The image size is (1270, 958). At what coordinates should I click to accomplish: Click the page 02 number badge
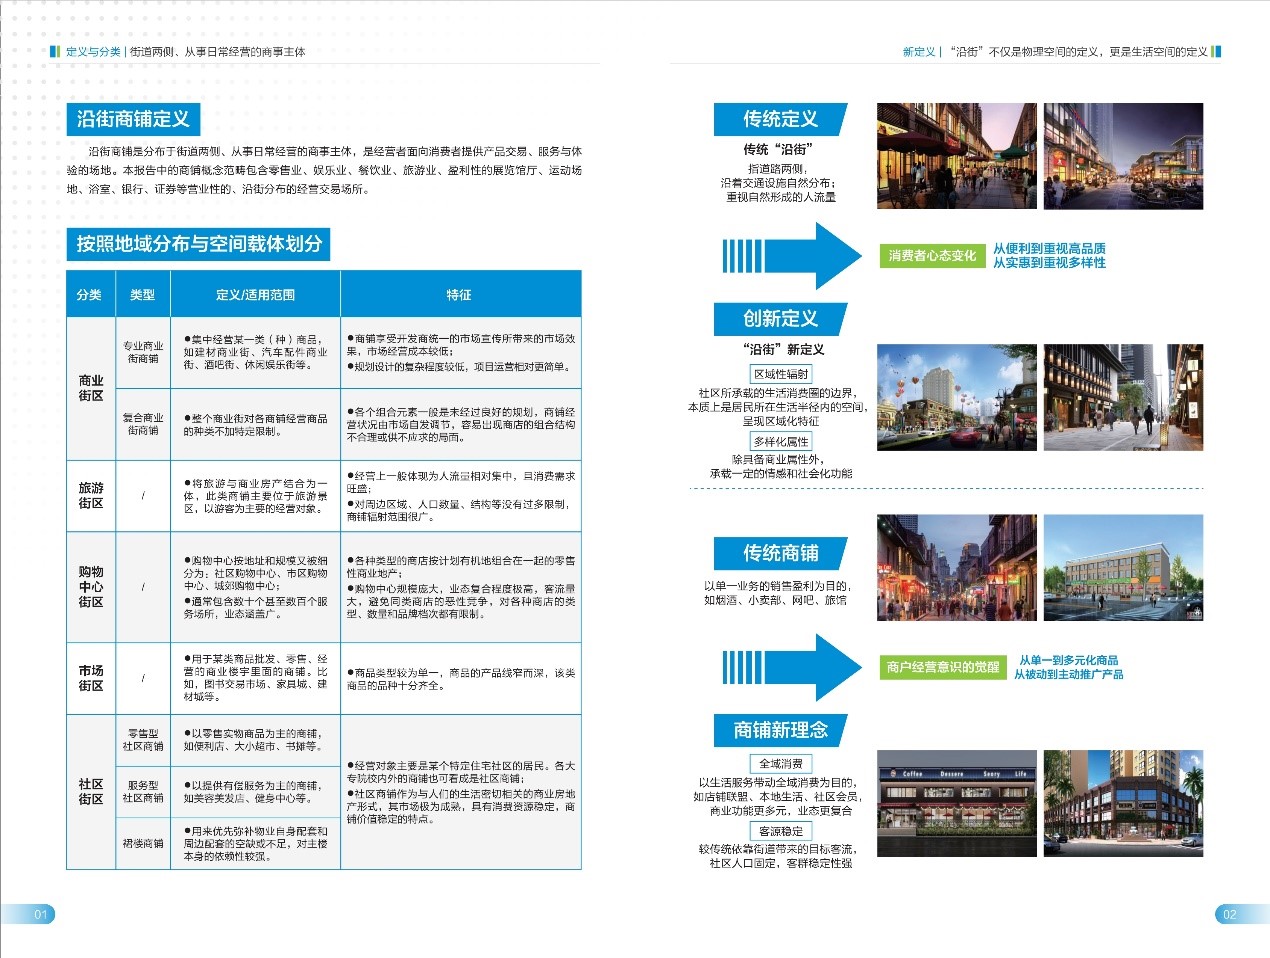point(1229,914)
